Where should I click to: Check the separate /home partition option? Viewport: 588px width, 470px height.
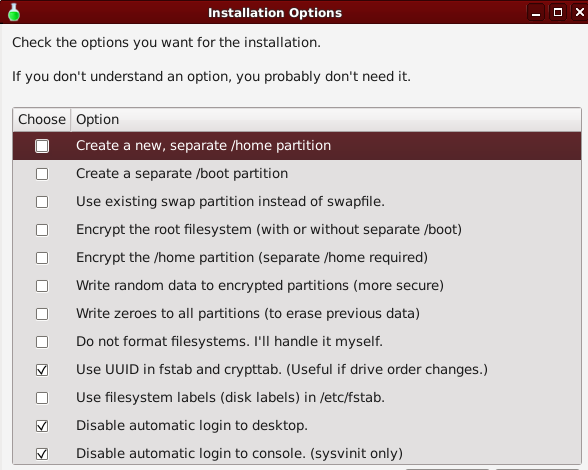coord(42,146)
